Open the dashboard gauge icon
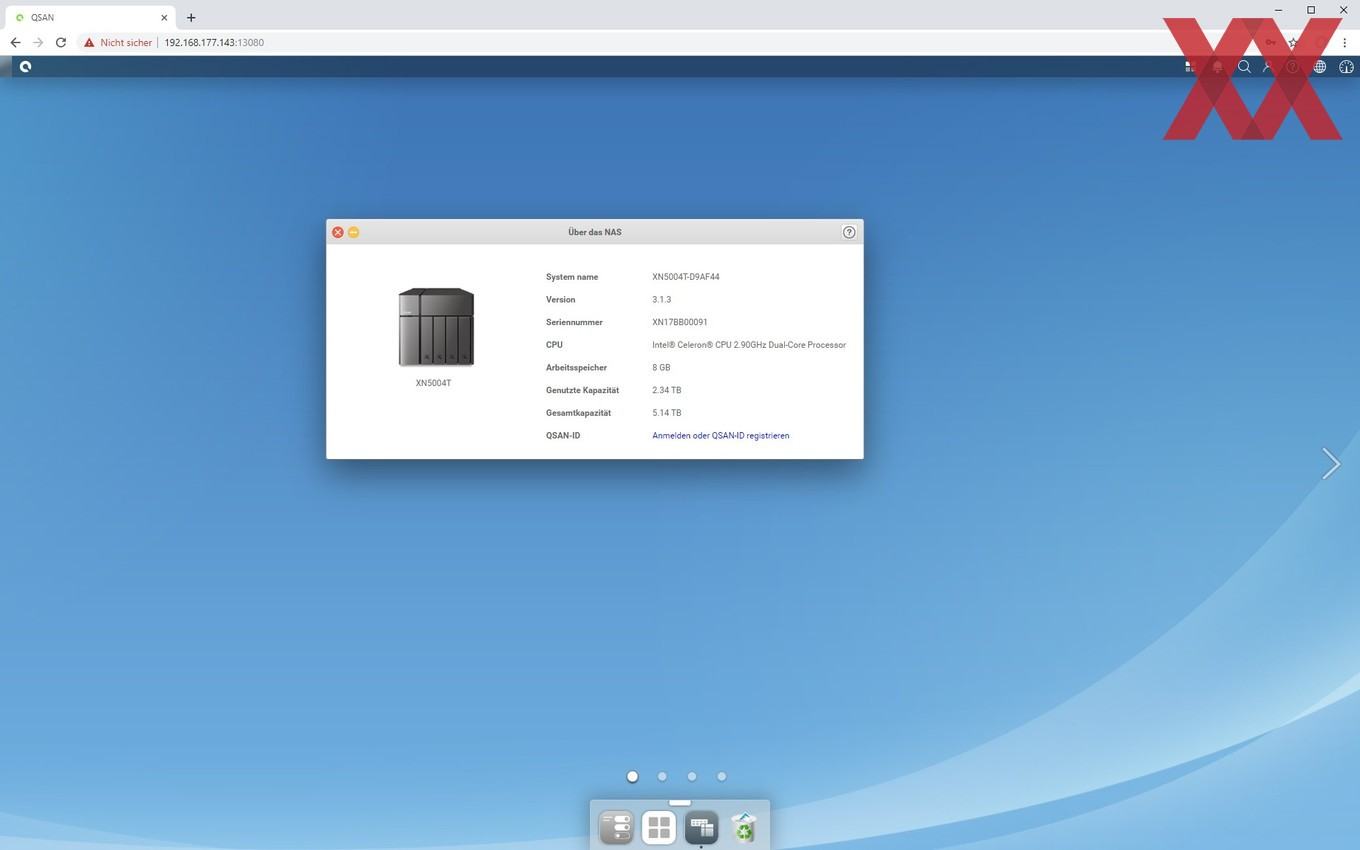 tap(1346, 67)
